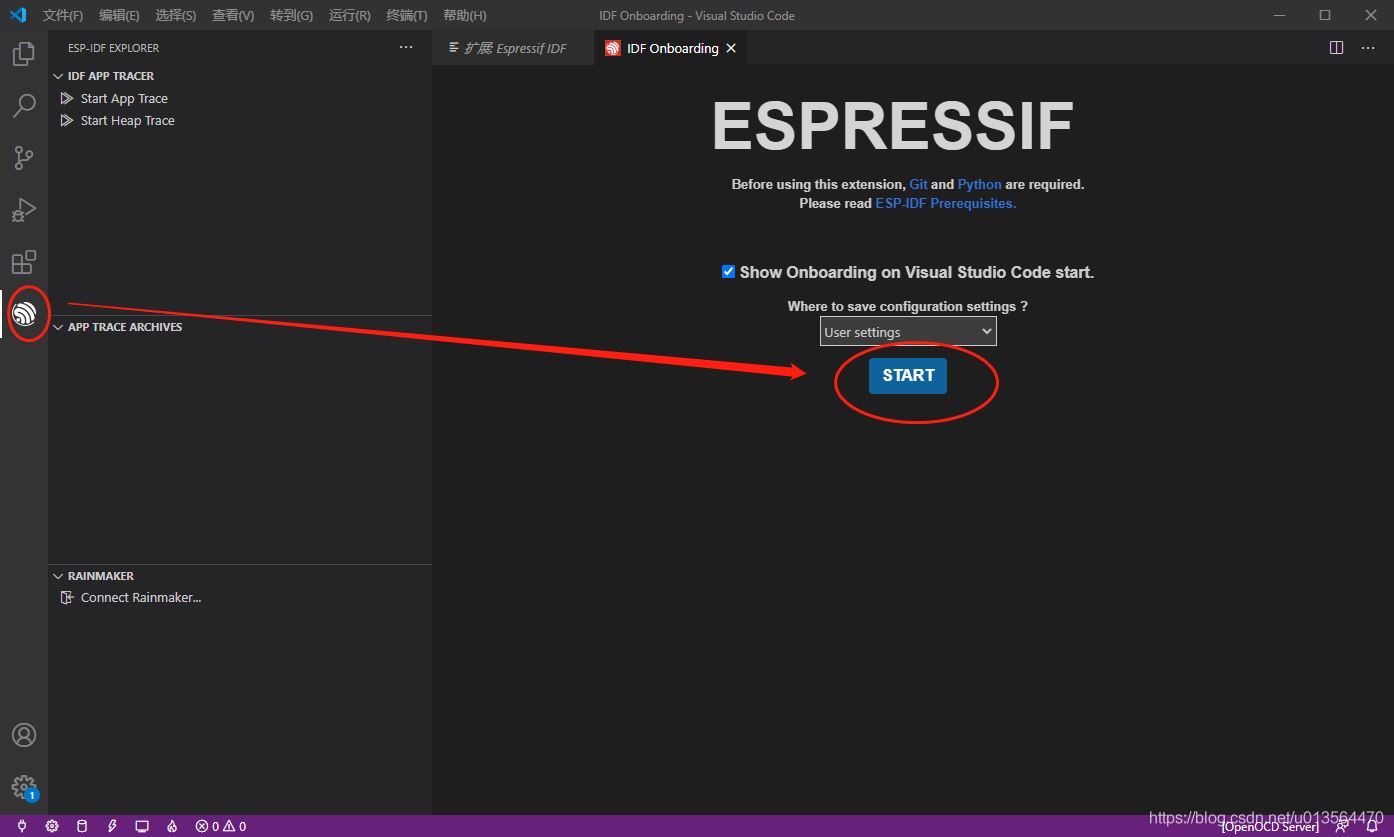Click the plug port icon in status bar
Viewport: 1394px width, 837px height.
tap(22, 826)
